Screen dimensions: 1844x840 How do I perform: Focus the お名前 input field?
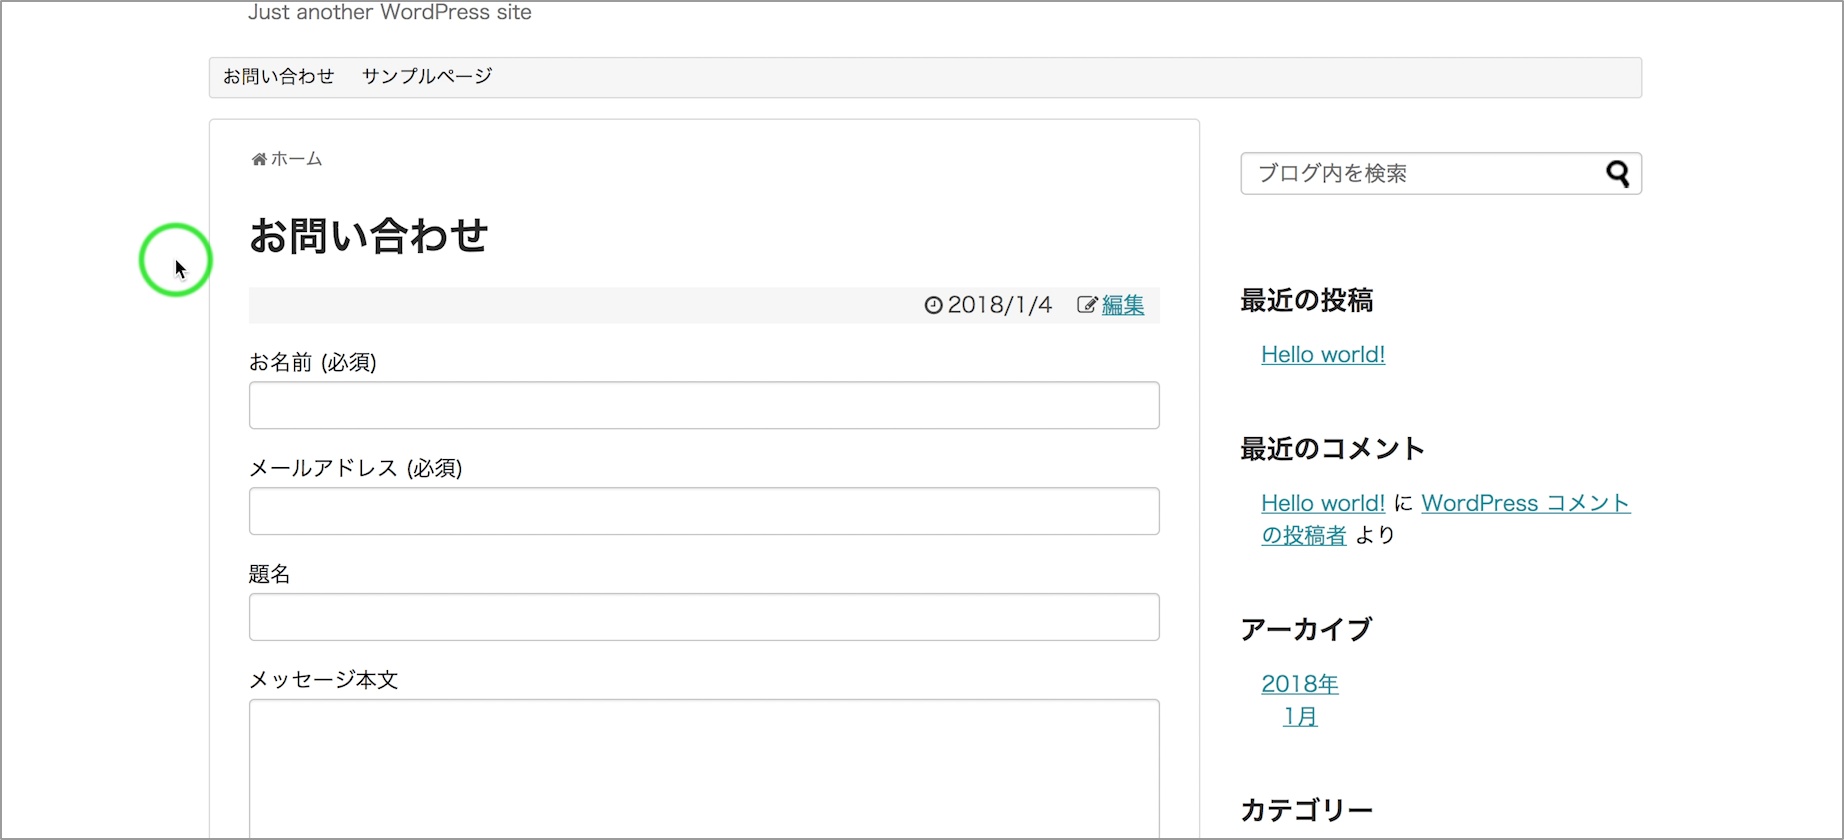pos(704,405)
